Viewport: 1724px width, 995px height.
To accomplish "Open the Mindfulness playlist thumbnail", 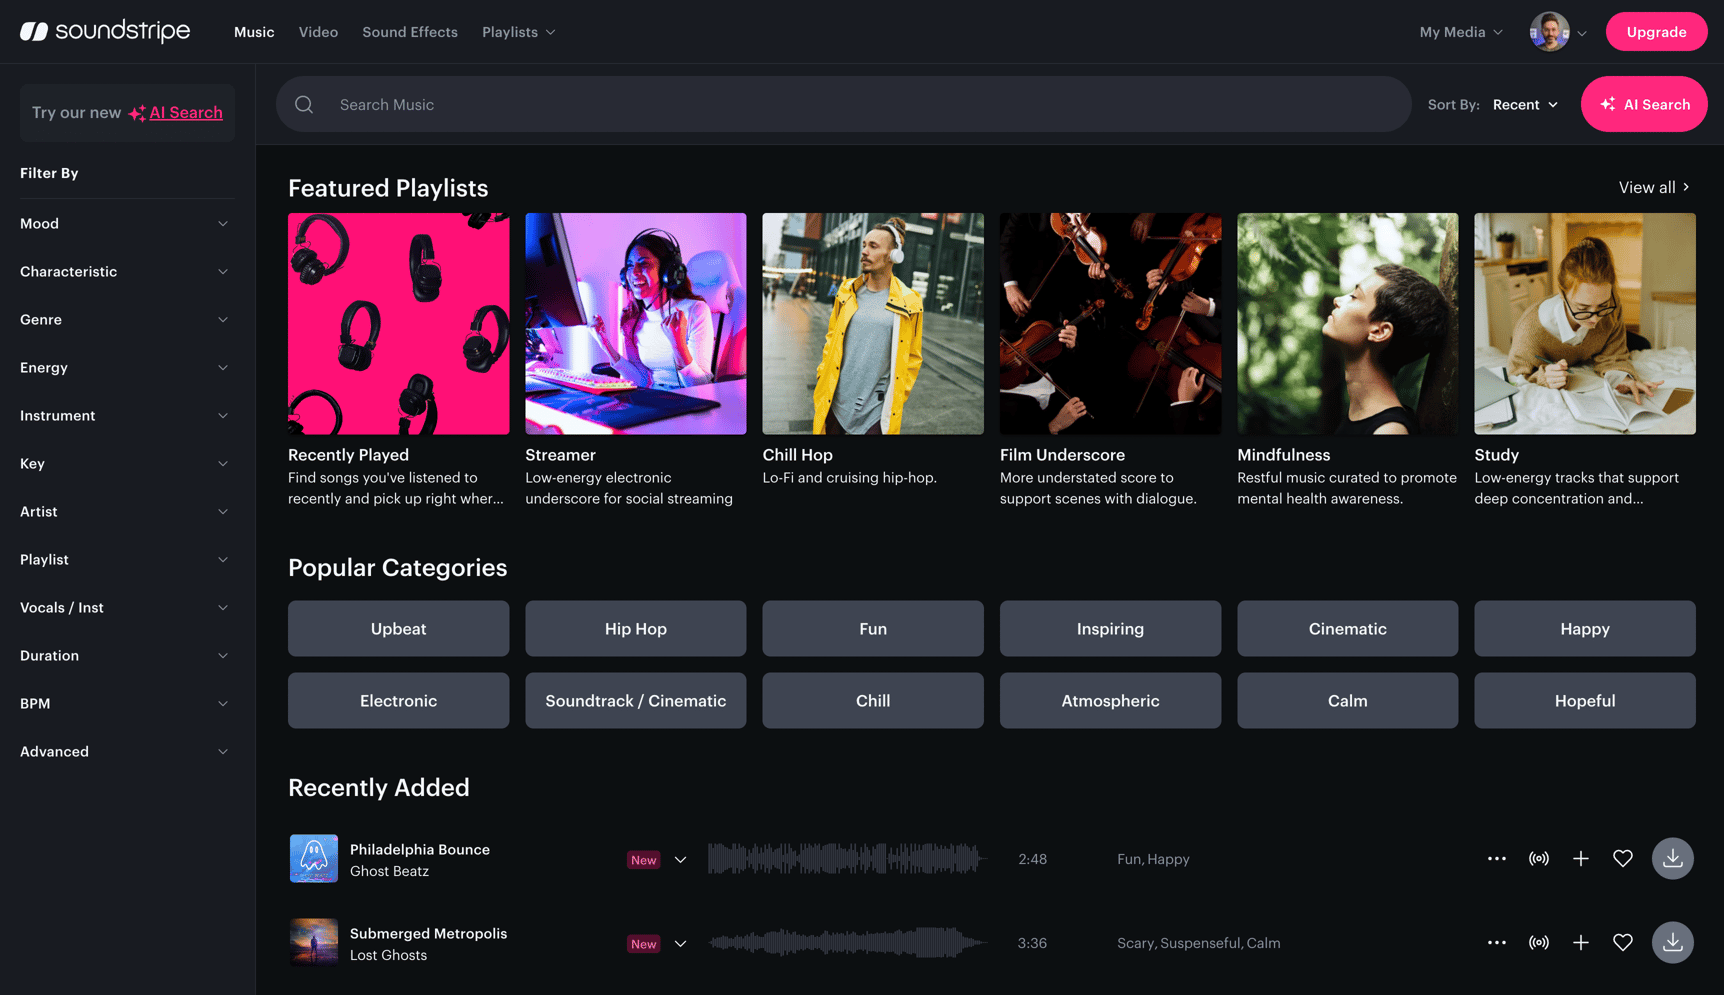I will [x=1347, y=324].
